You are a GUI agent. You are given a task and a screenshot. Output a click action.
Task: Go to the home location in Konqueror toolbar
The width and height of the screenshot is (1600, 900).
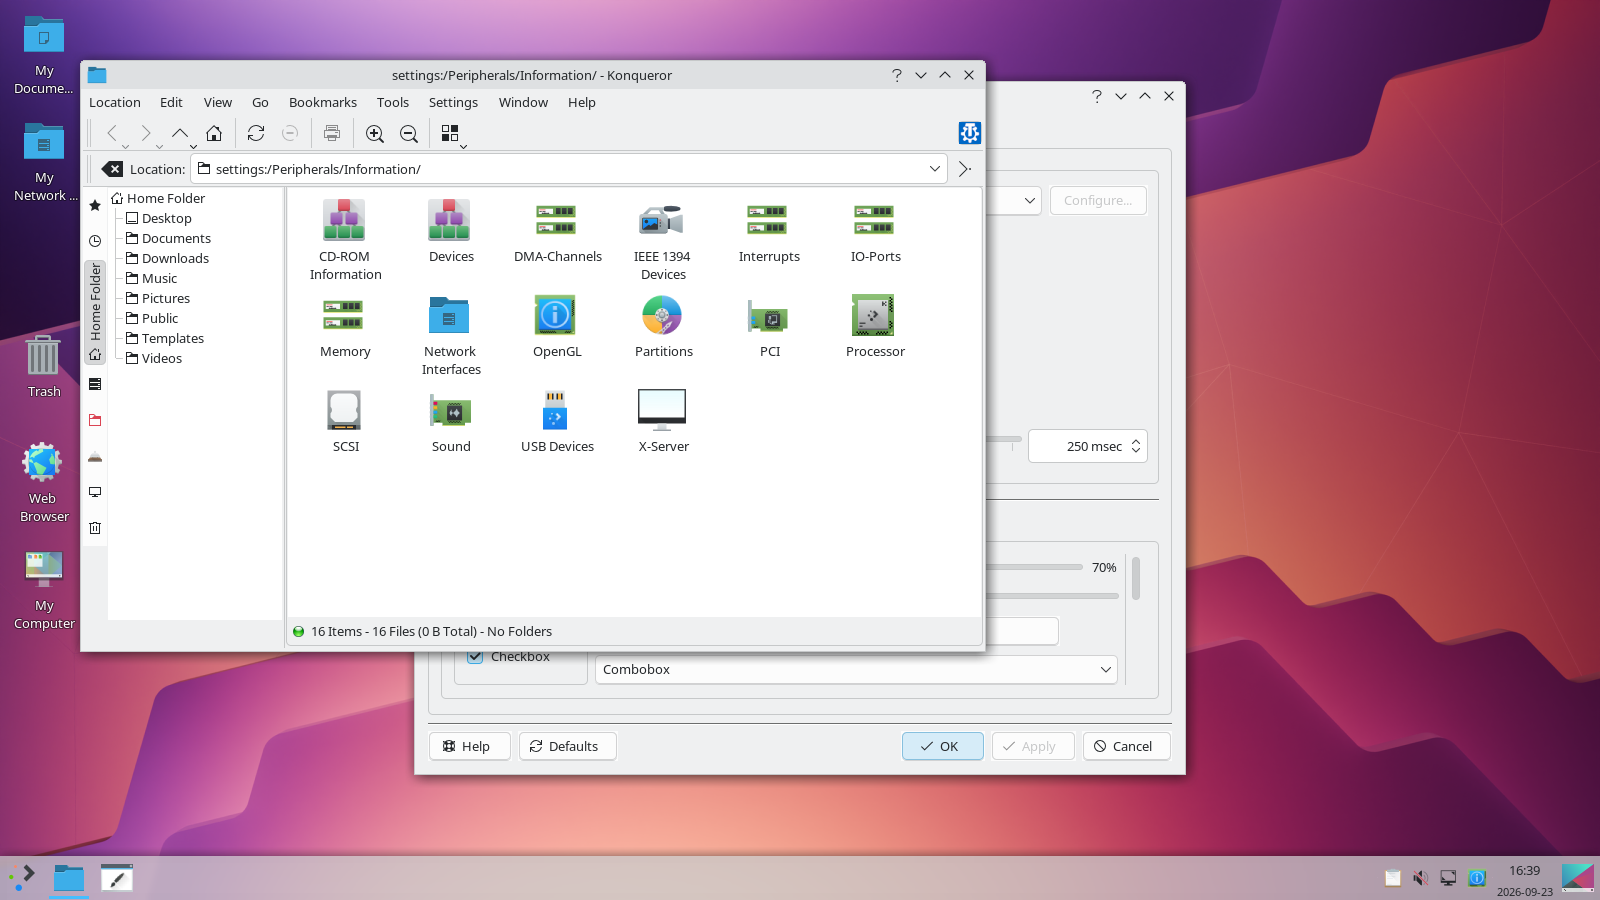[214, 133]
